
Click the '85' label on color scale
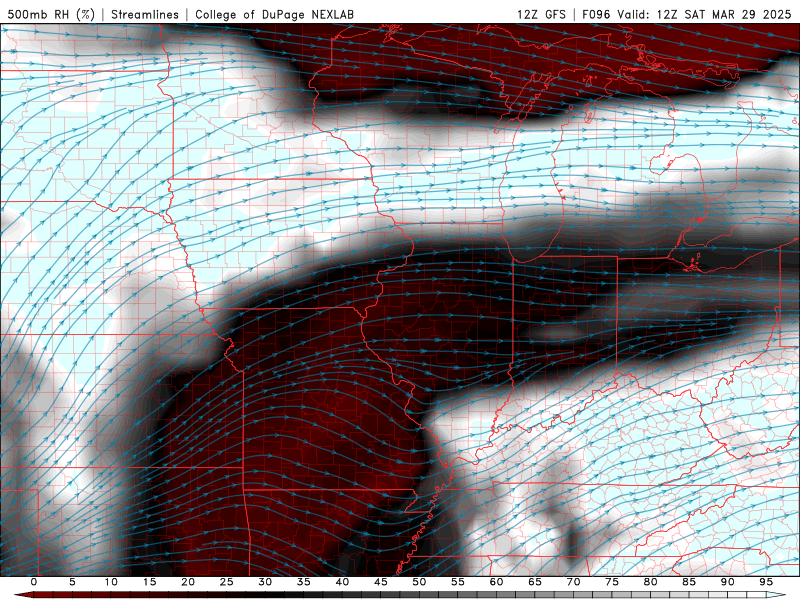click(x=689, y=582)
